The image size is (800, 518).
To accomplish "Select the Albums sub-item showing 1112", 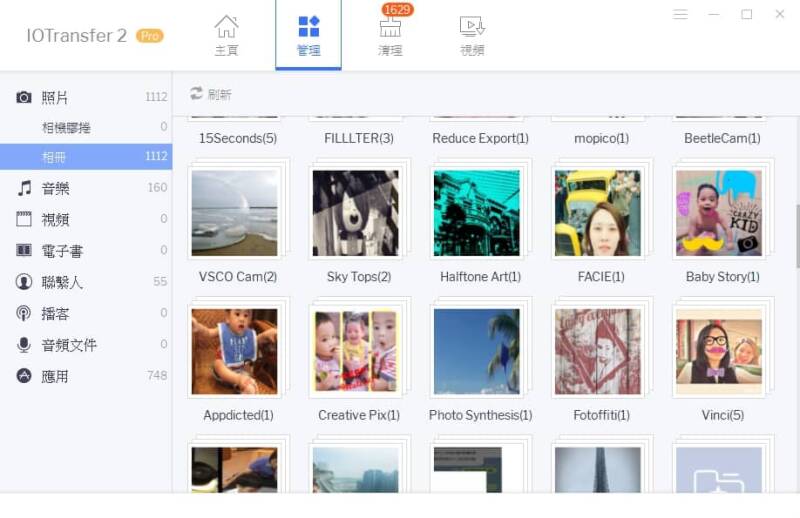I will tap(86, 157).
